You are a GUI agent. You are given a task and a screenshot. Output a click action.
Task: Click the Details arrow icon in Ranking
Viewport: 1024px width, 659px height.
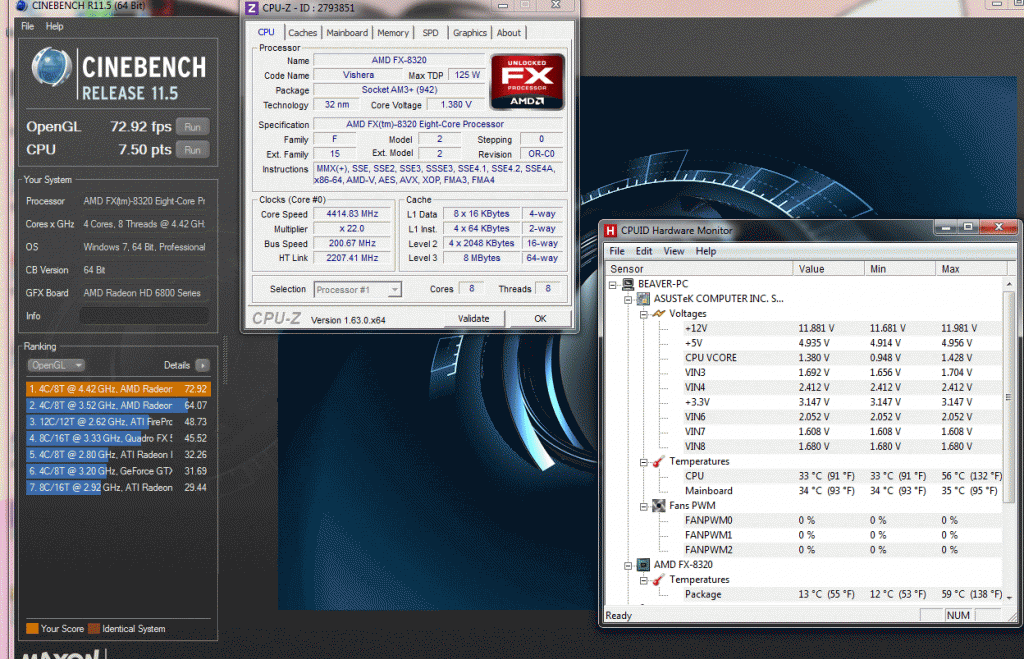click(202, 365)
